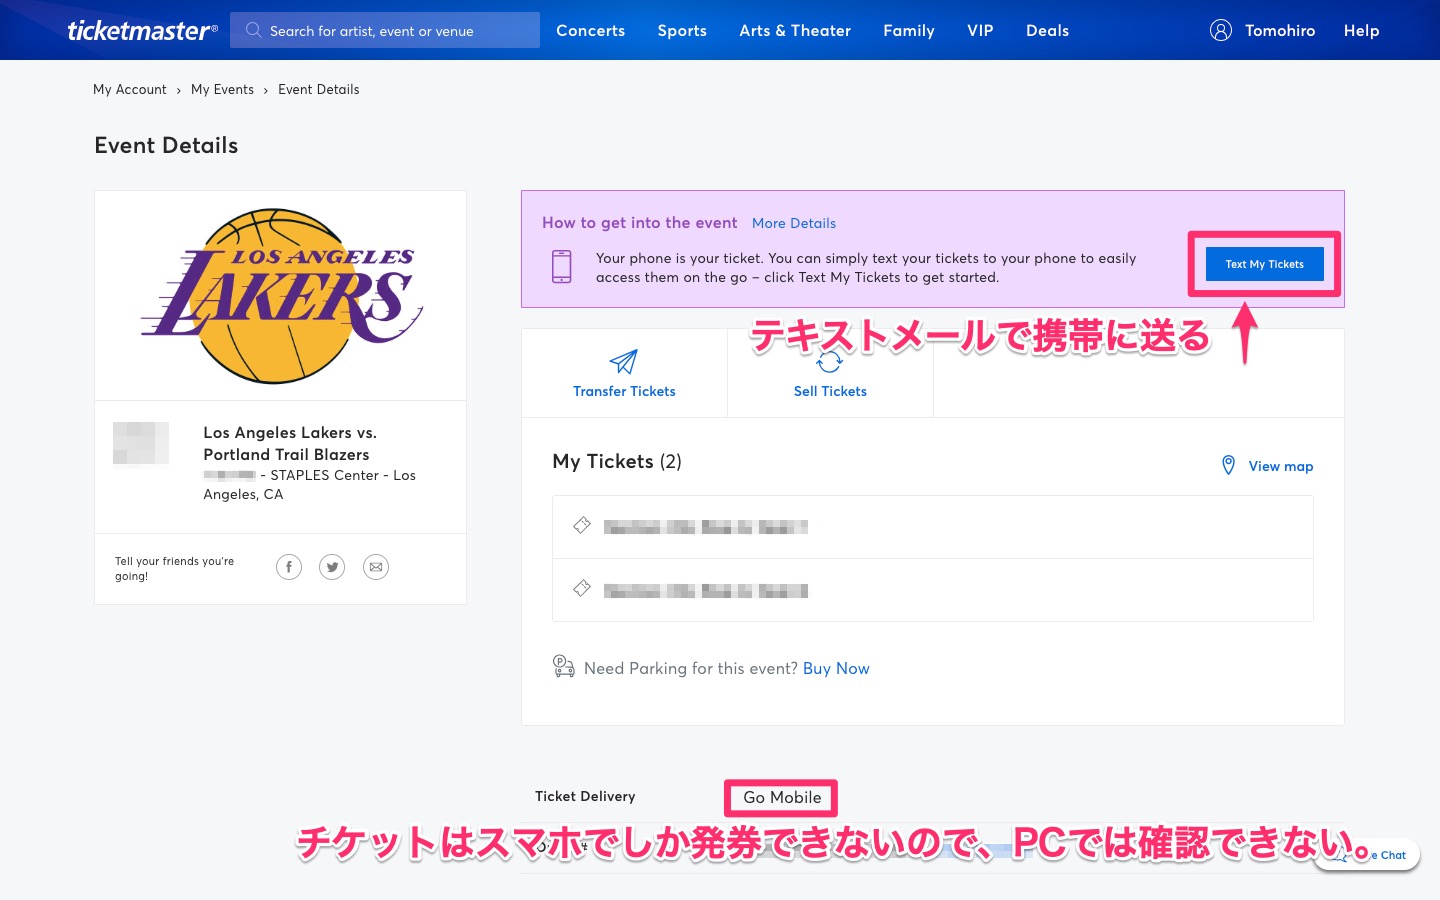Click the Transfer Tickets paper plane icon

pyautogui.click(x=624, y=361)
